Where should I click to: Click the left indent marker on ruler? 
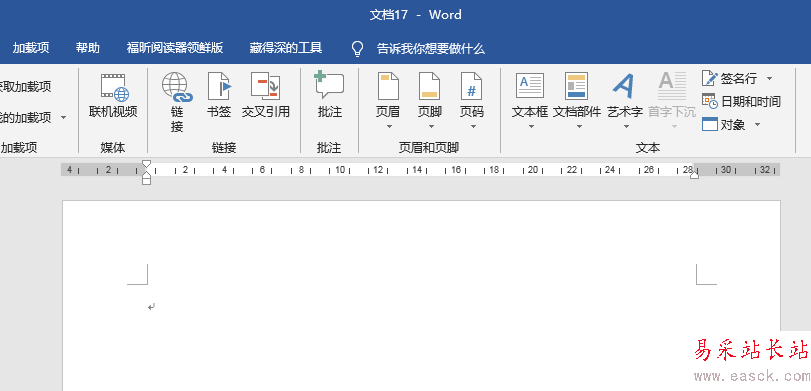(146, 181)
